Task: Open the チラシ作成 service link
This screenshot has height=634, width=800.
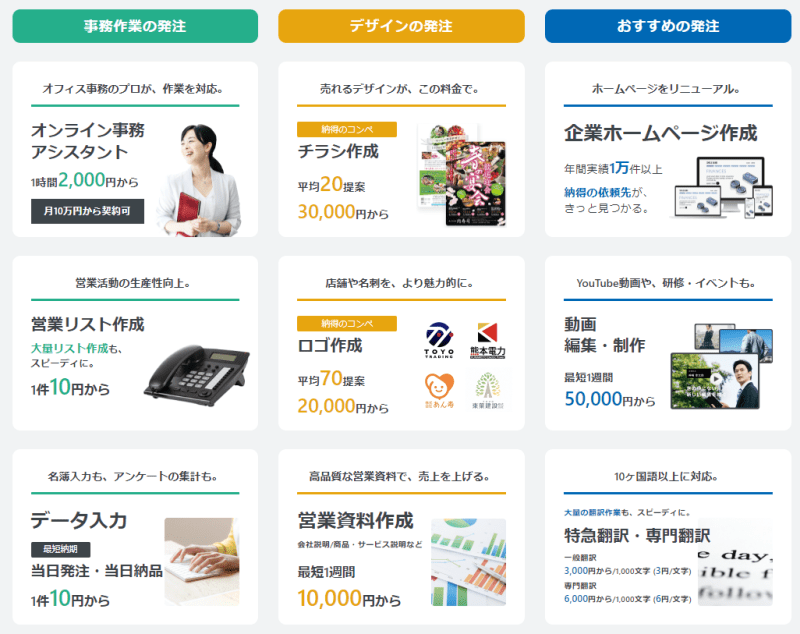Action: click(338, 151)
